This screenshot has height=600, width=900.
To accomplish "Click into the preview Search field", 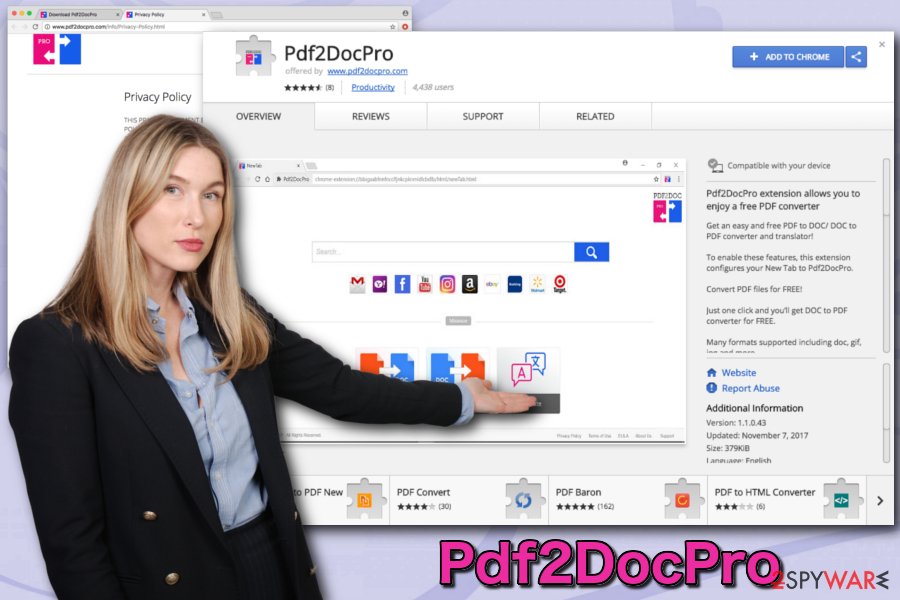I will coord(443,252).
